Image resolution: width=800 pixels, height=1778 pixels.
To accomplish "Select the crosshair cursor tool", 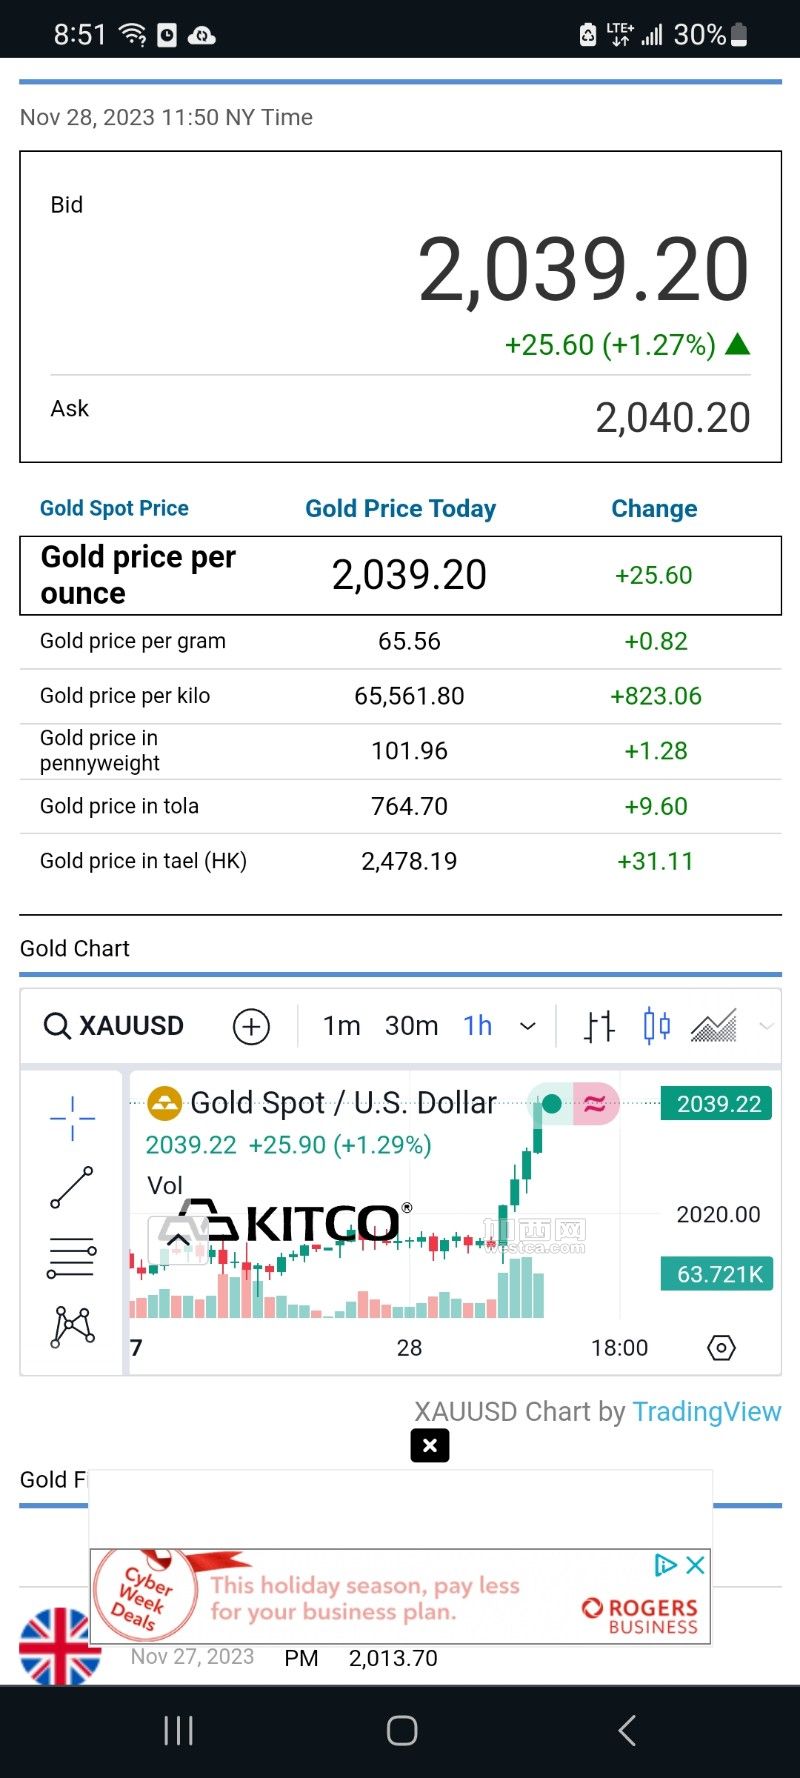I will (72, 1118).
